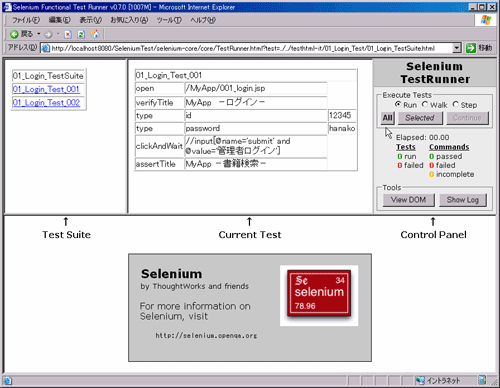500x388 pixels.
Task: Click the Tests column header
Action: pyautogui.click(x=406, y=147)
